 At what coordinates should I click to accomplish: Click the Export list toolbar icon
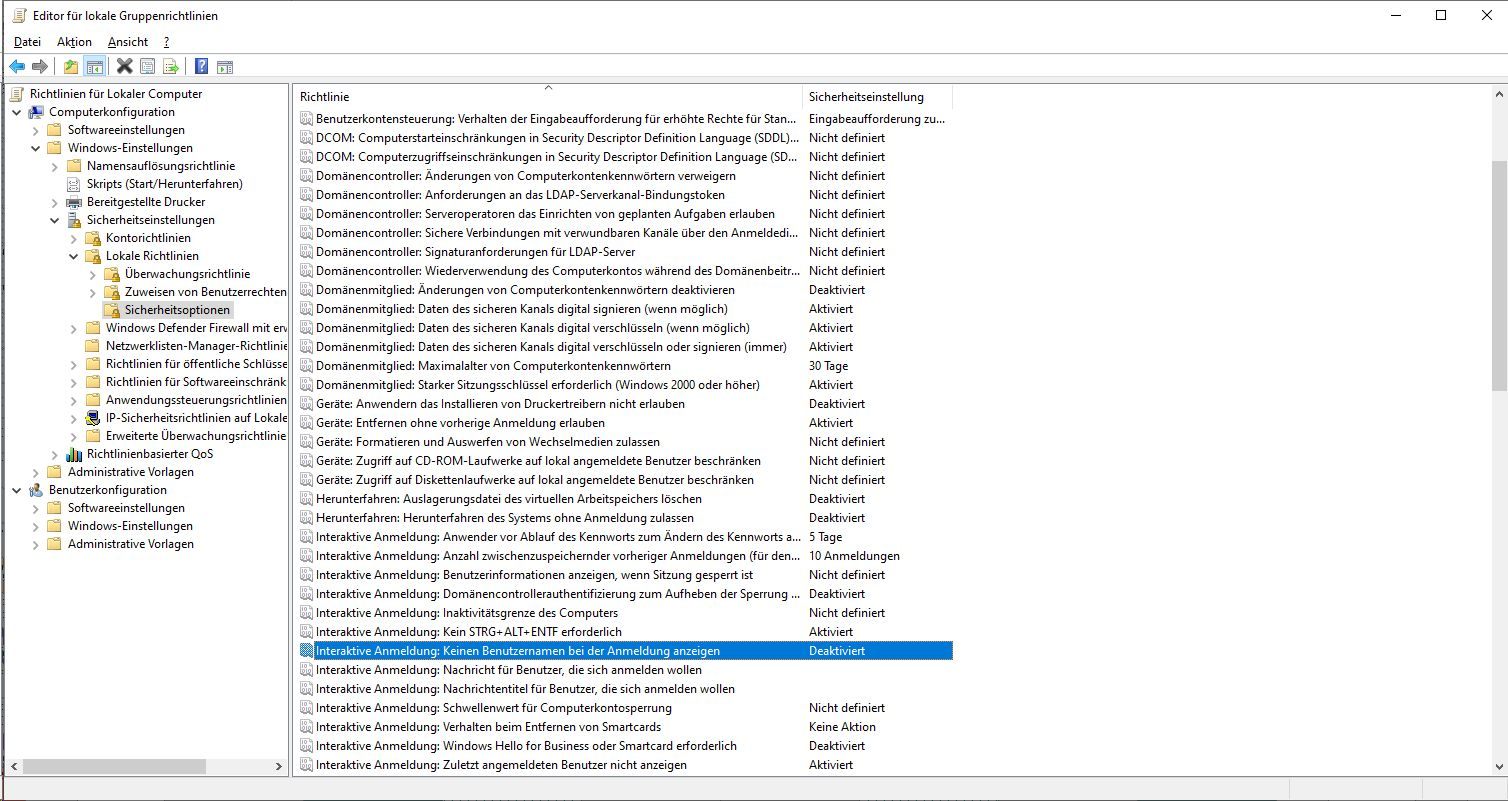(x=171, y=66)
